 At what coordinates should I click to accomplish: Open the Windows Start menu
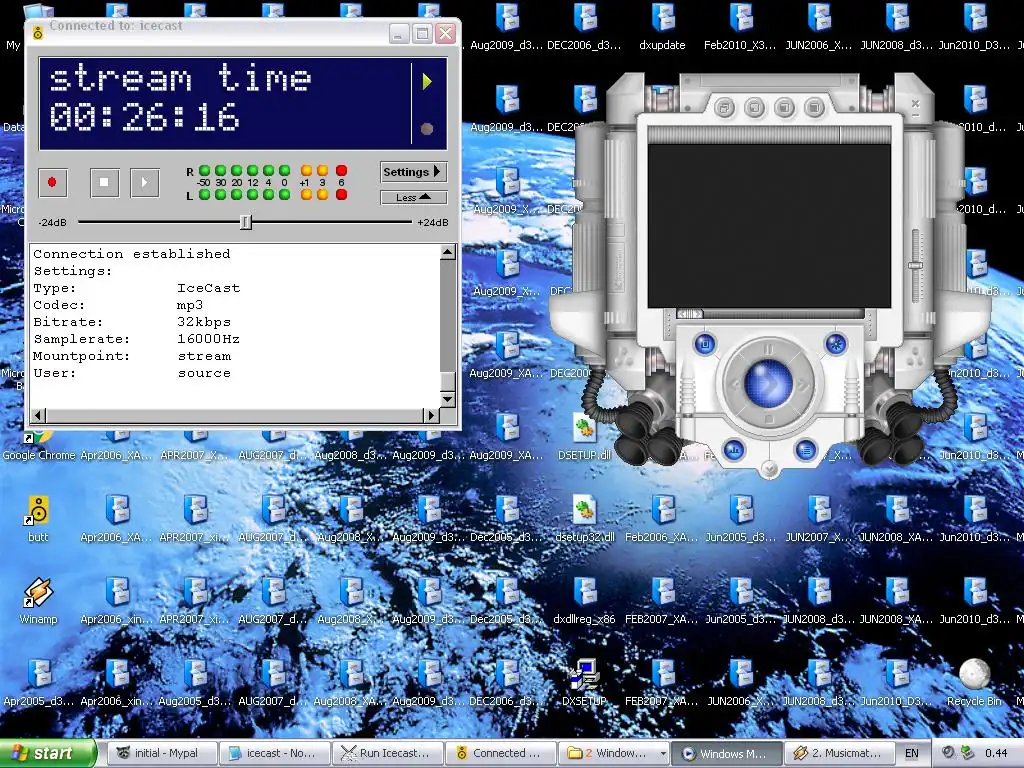(47, 753)
